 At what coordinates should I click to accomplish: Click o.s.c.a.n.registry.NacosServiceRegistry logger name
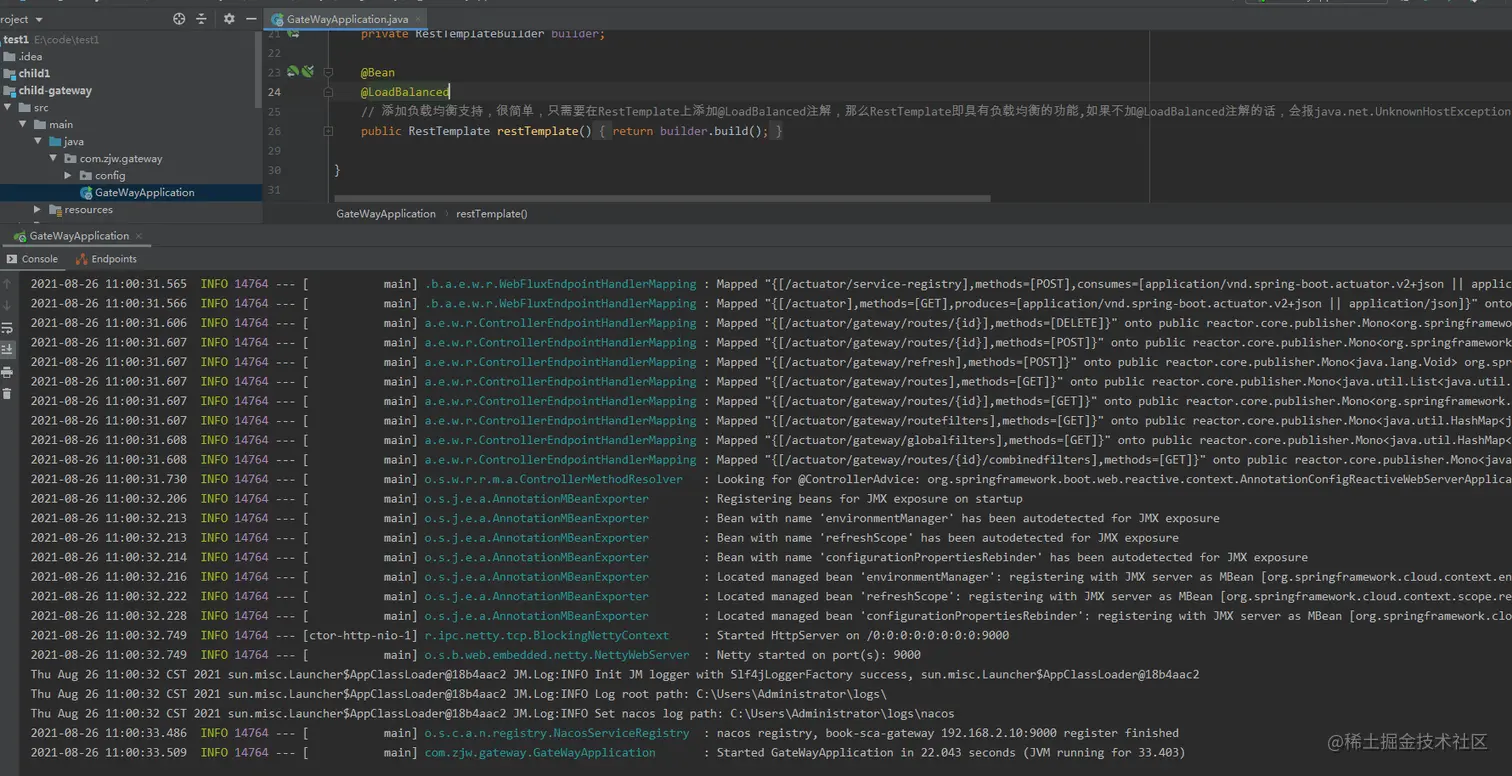pos(557,733)
